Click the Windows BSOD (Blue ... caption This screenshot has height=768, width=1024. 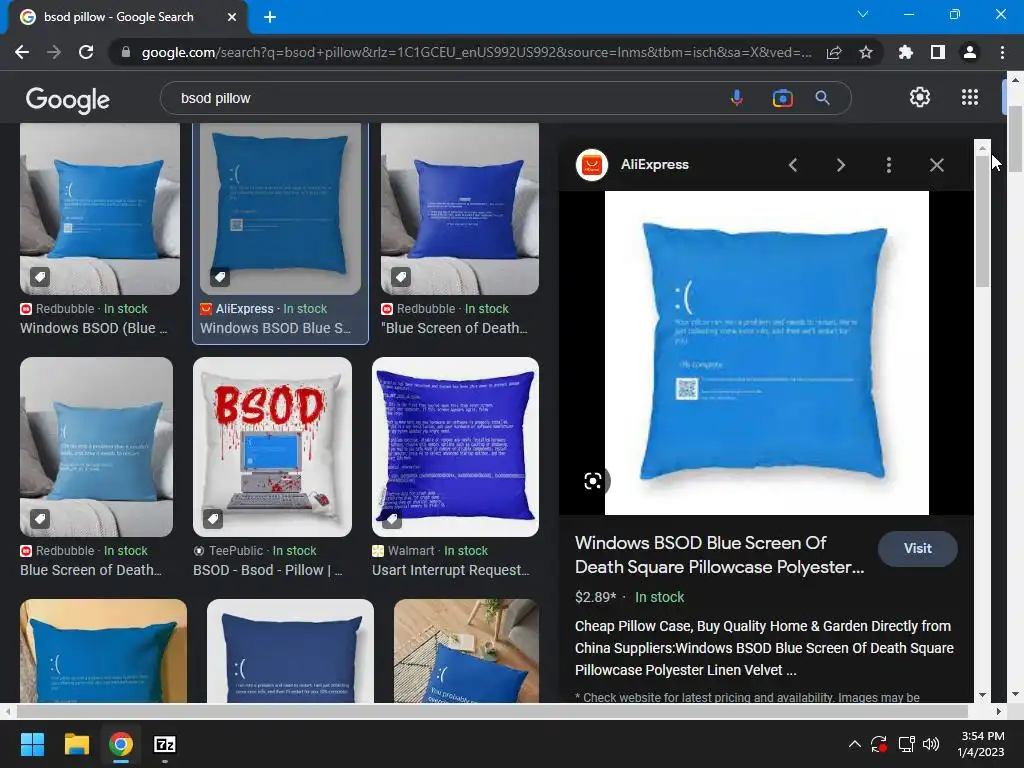click(94, 328)
